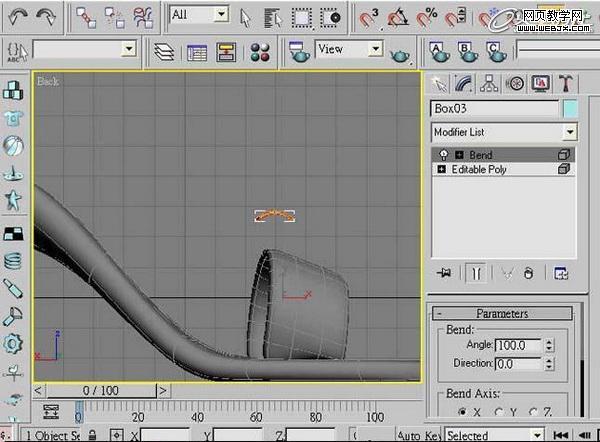This screenshot has height=442, width=600.
Task: Click the Box03 object color swatch
Action: (570, 109)
